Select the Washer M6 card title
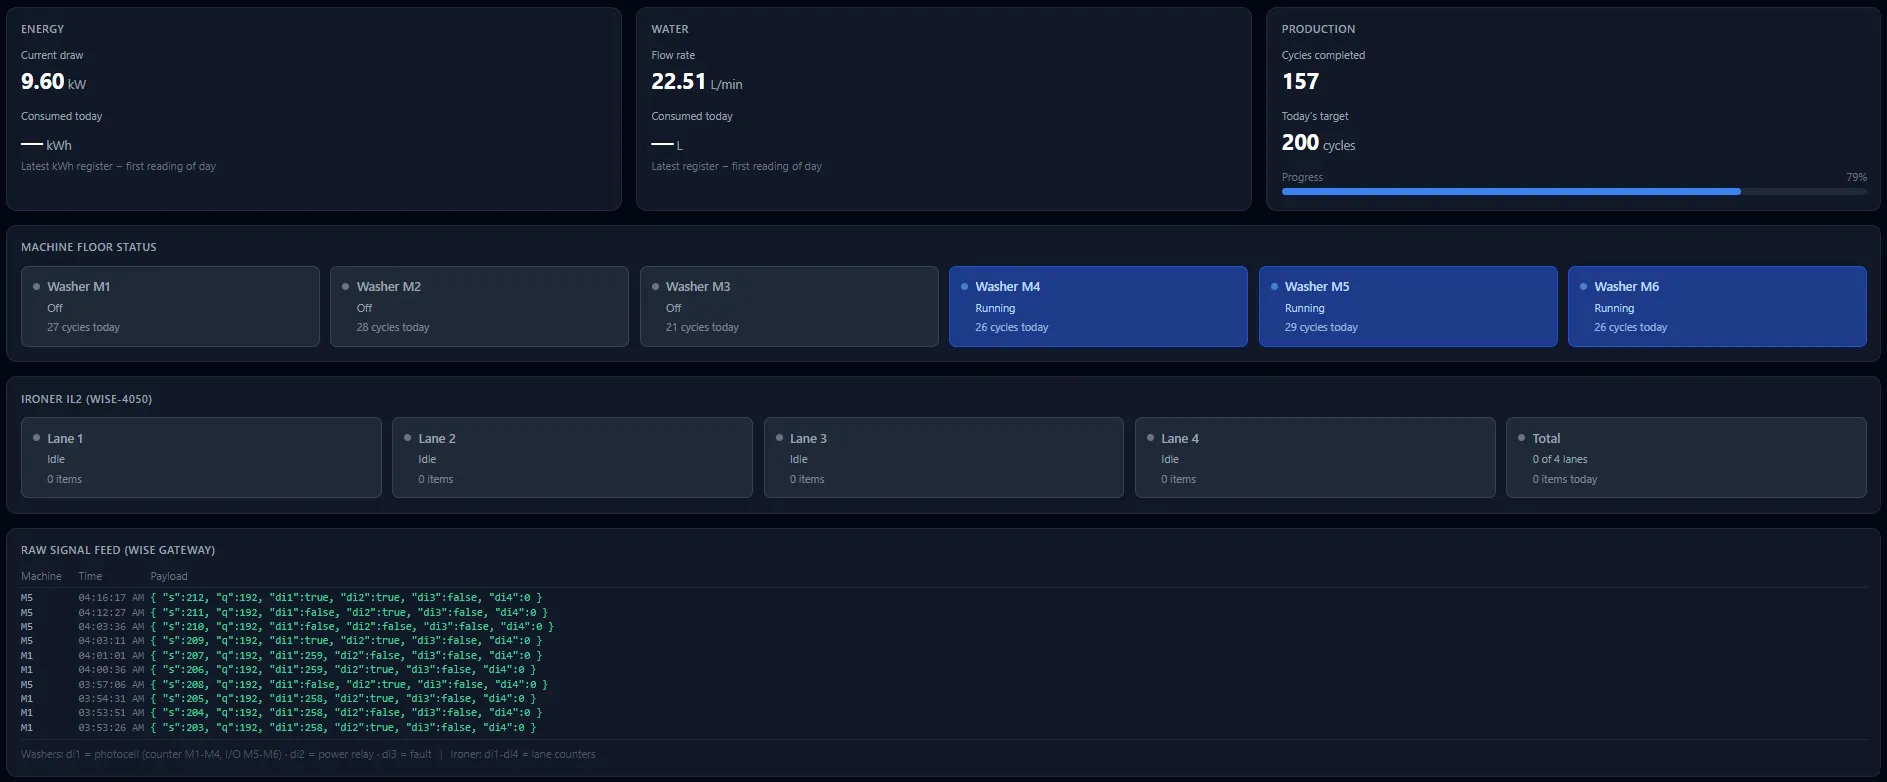 pos(1627,287)
